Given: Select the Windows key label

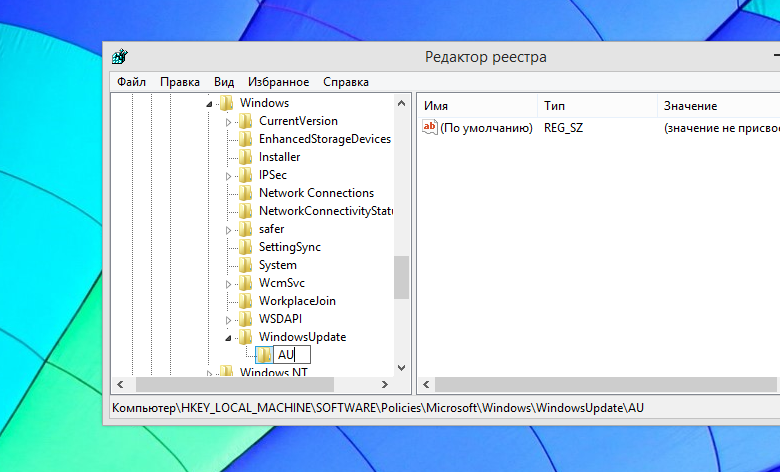Looking at the screenshot, I should click(264, 103).
